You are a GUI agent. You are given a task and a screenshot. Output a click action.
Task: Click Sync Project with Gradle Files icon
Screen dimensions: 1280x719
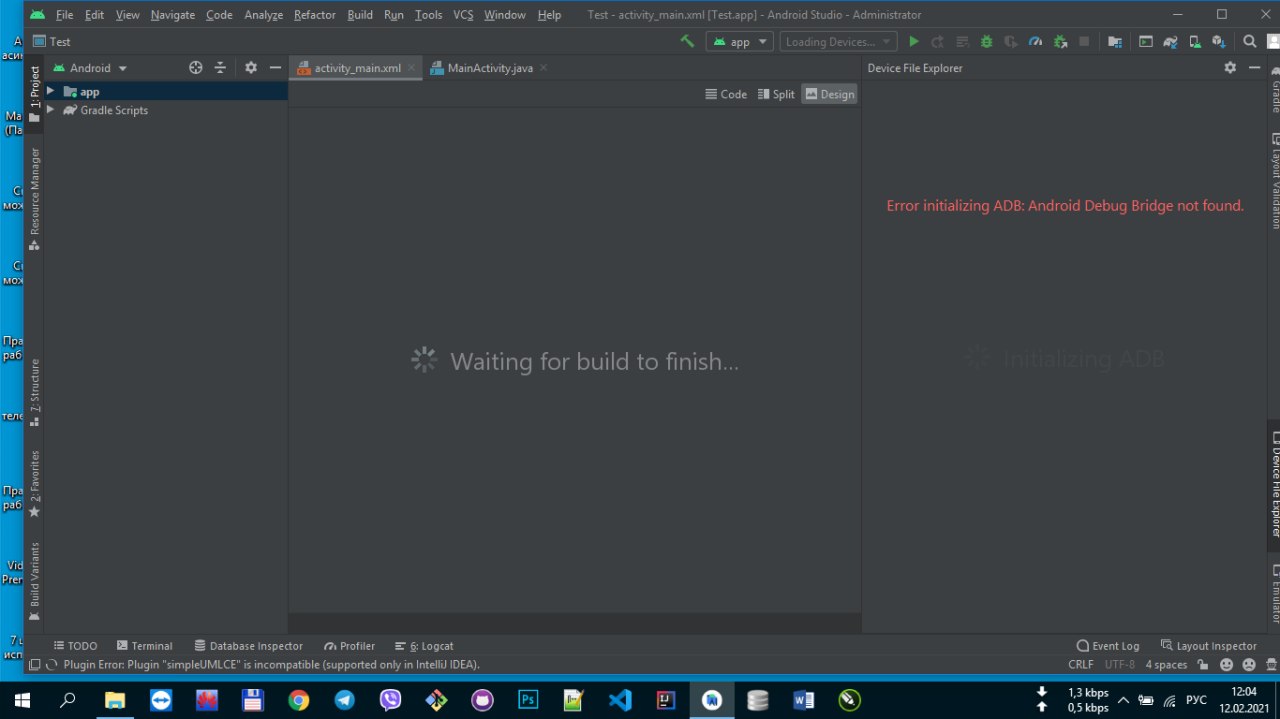click(1170, 41)
